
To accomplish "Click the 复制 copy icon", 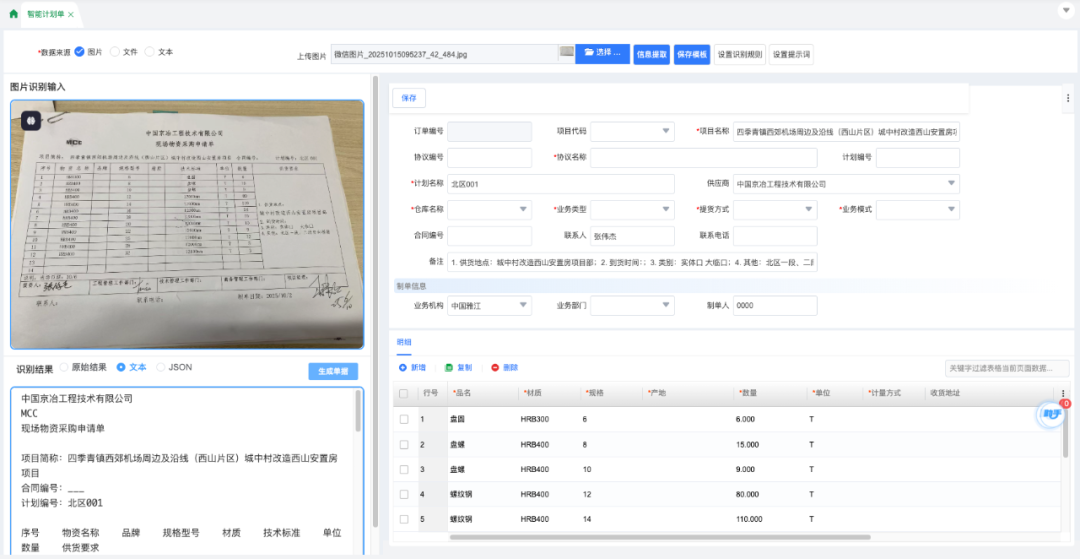I will point(449,368).
